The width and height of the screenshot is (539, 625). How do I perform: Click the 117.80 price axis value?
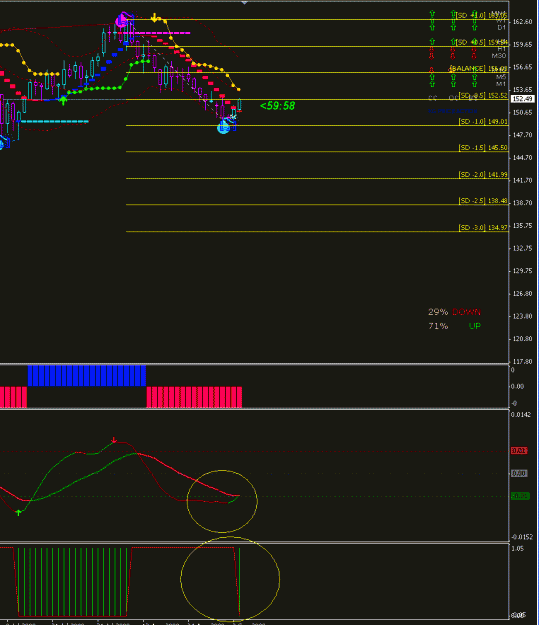tap(522, 362)
